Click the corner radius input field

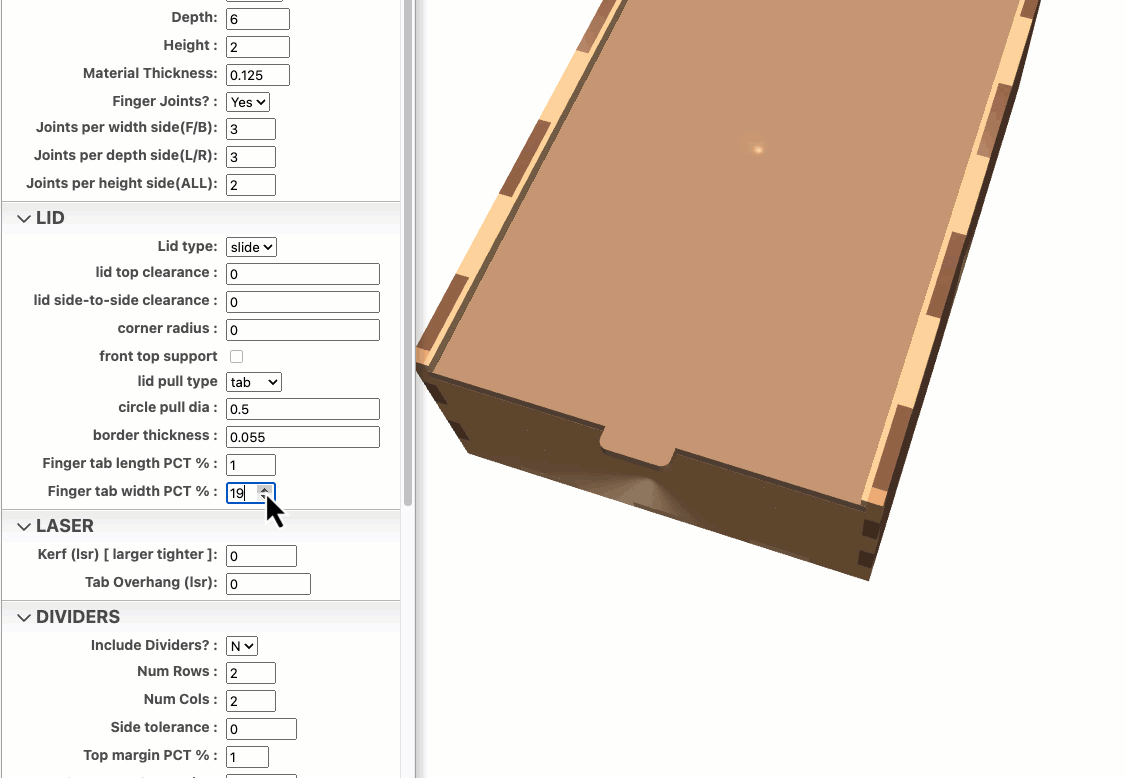(x=303, y=330)
